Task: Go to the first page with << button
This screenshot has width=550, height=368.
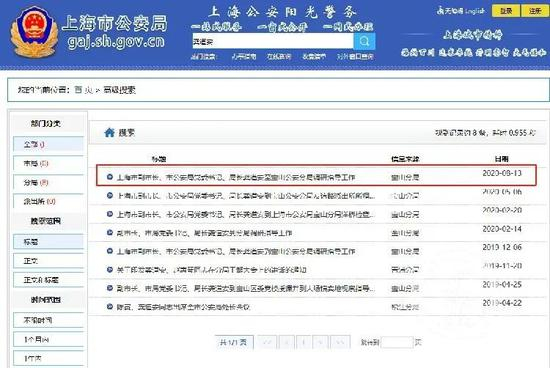Action: (x=267, y=342)
